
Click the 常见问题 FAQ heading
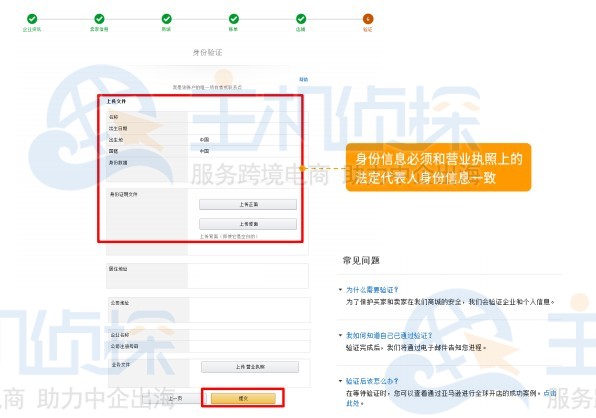click(x=361, y=260)
